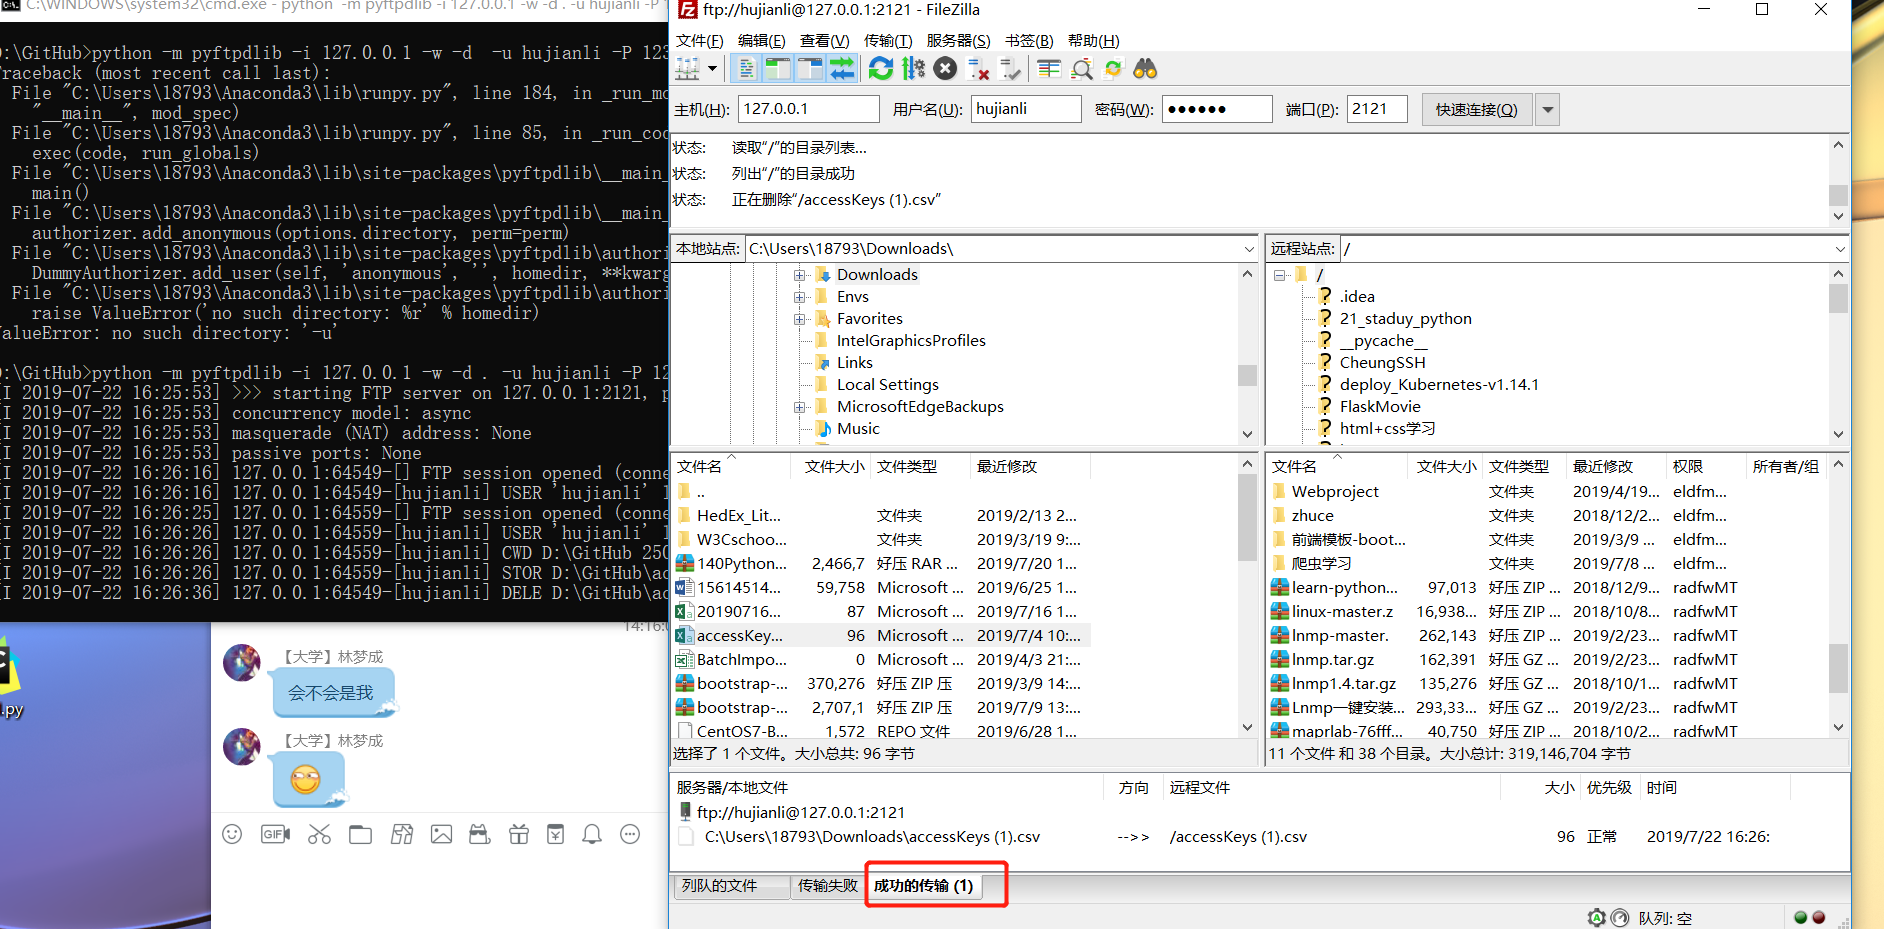Screen dimensions: 1884x929
Task: Expand the MicrosoftEdgeBackups folder node
Action: coord(799,407)
